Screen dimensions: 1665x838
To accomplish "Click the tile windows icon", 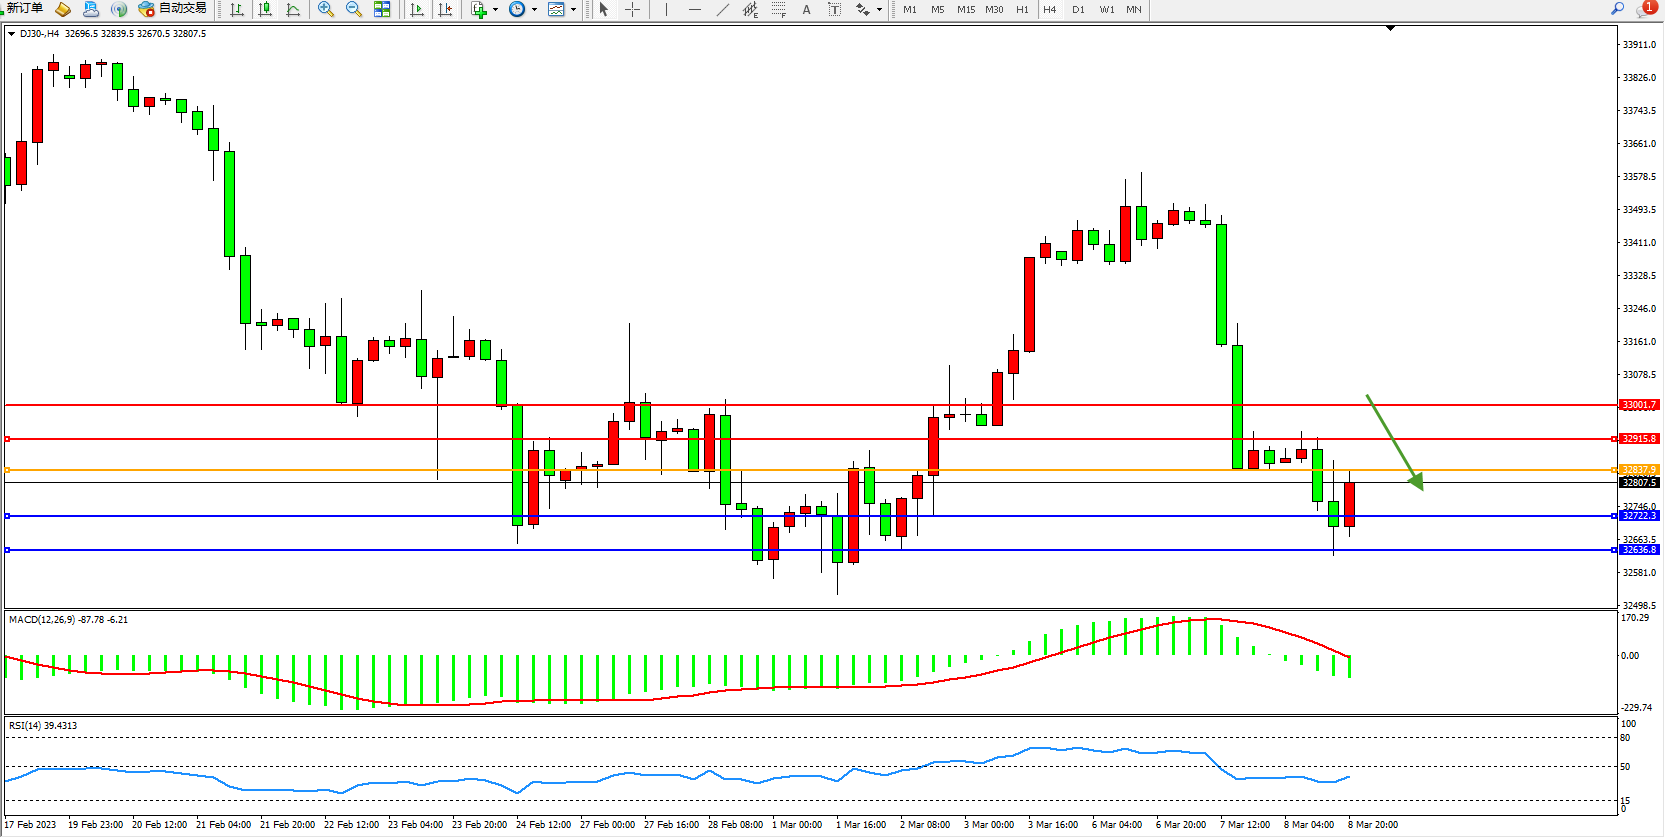I will click(382, 9).
